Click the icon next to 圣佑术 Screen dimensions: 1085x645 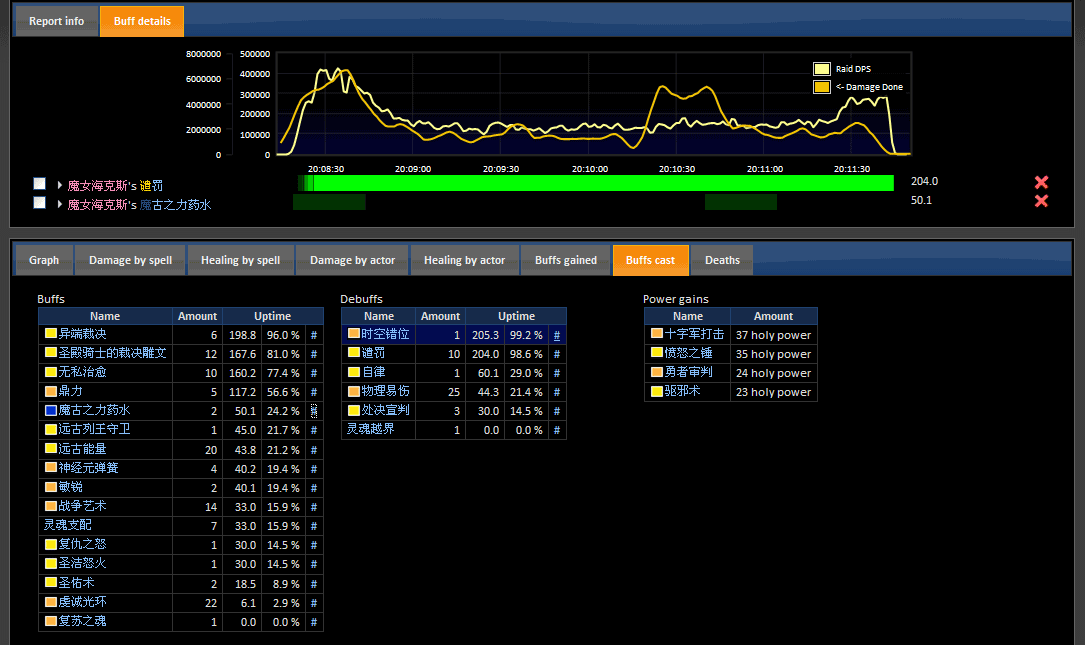51,583
